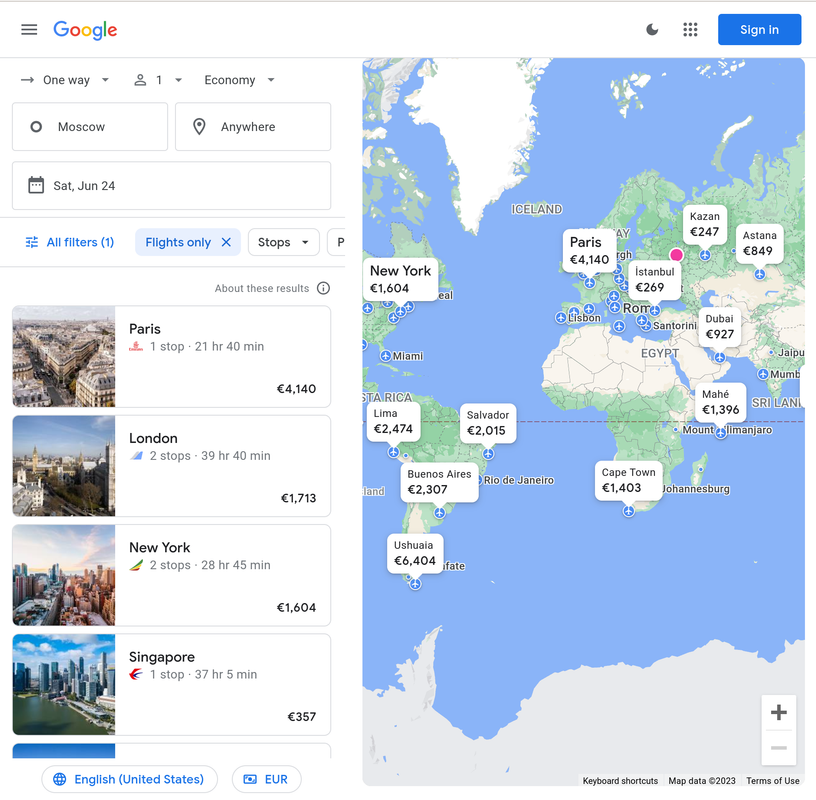816x800 pixels.
Task: Select the Salvador €2,015 map label
Action: (x=488, y=423)
